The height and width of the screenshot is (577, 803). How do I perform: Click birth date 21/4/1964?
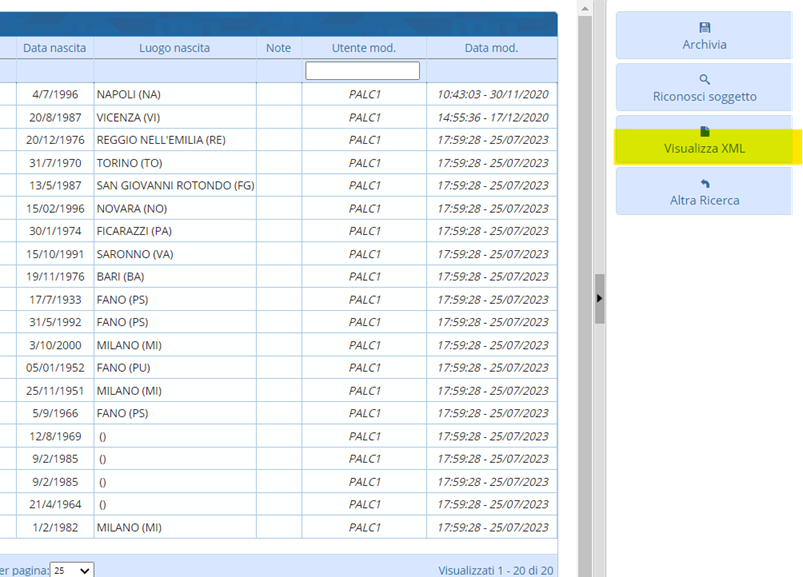55,504
